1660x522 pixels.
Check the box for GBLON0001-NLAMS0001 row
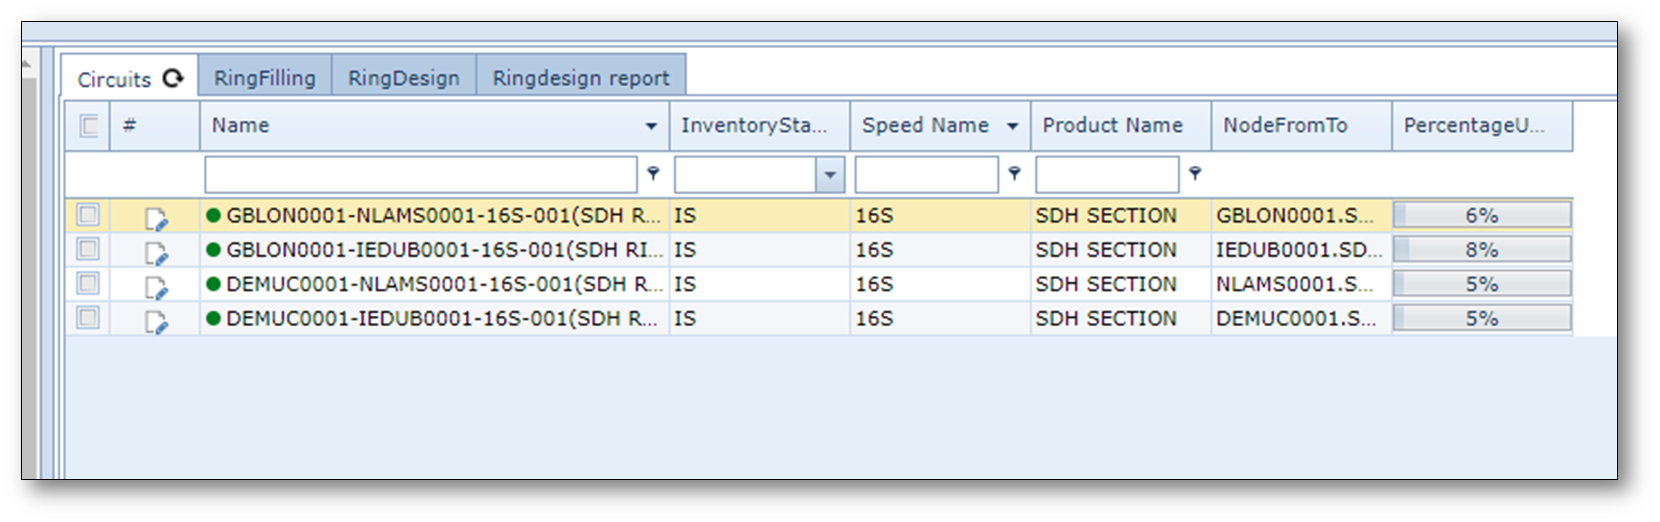88,215
